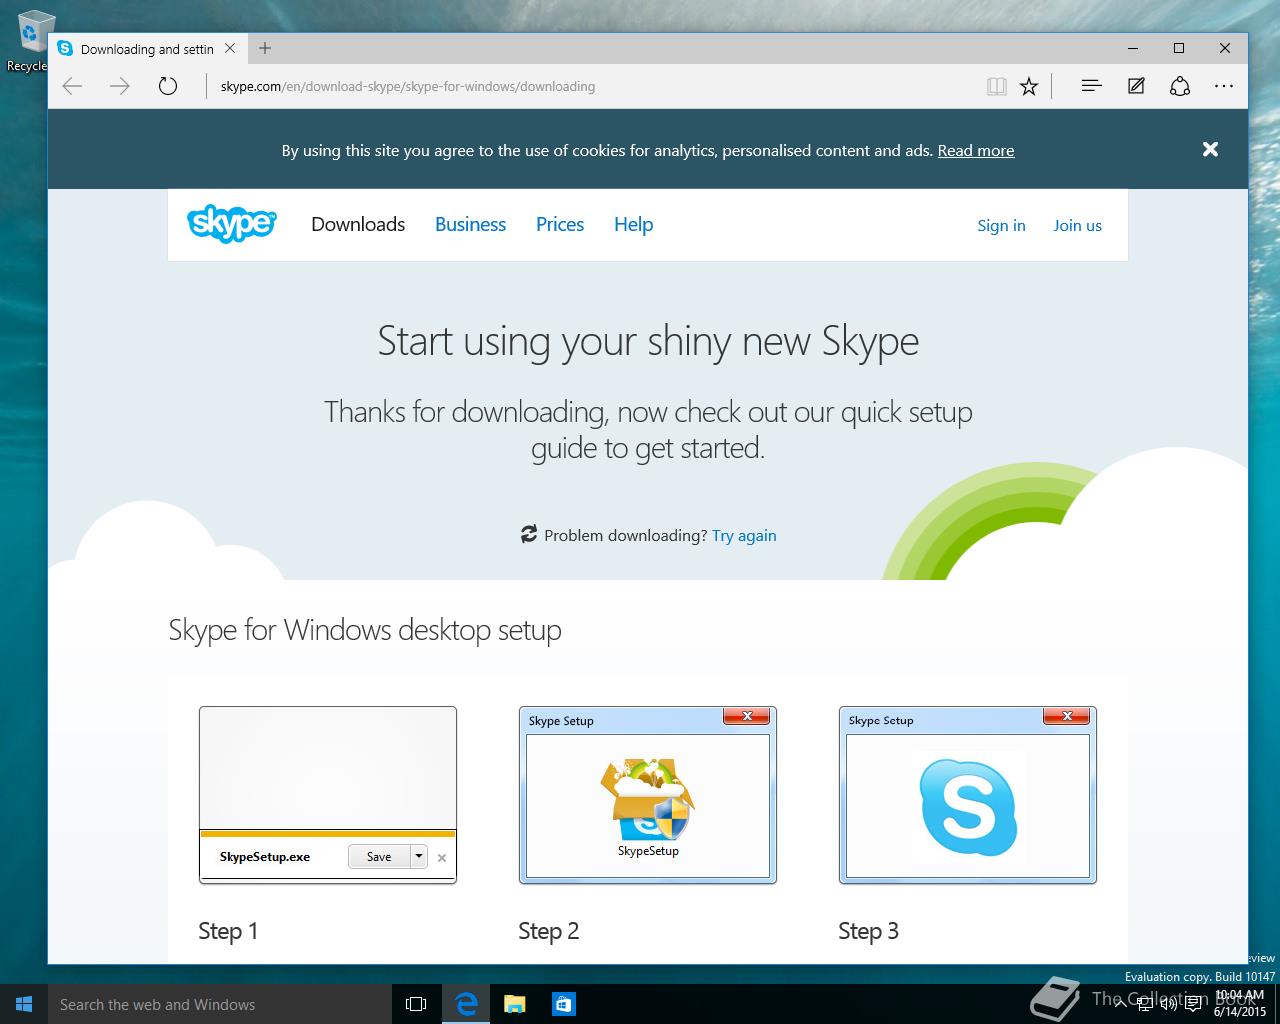The width and height of the screenshot is (1280, 1024).
Task: Reload the page with the refresh icon
Action: (x=168, y=86)
